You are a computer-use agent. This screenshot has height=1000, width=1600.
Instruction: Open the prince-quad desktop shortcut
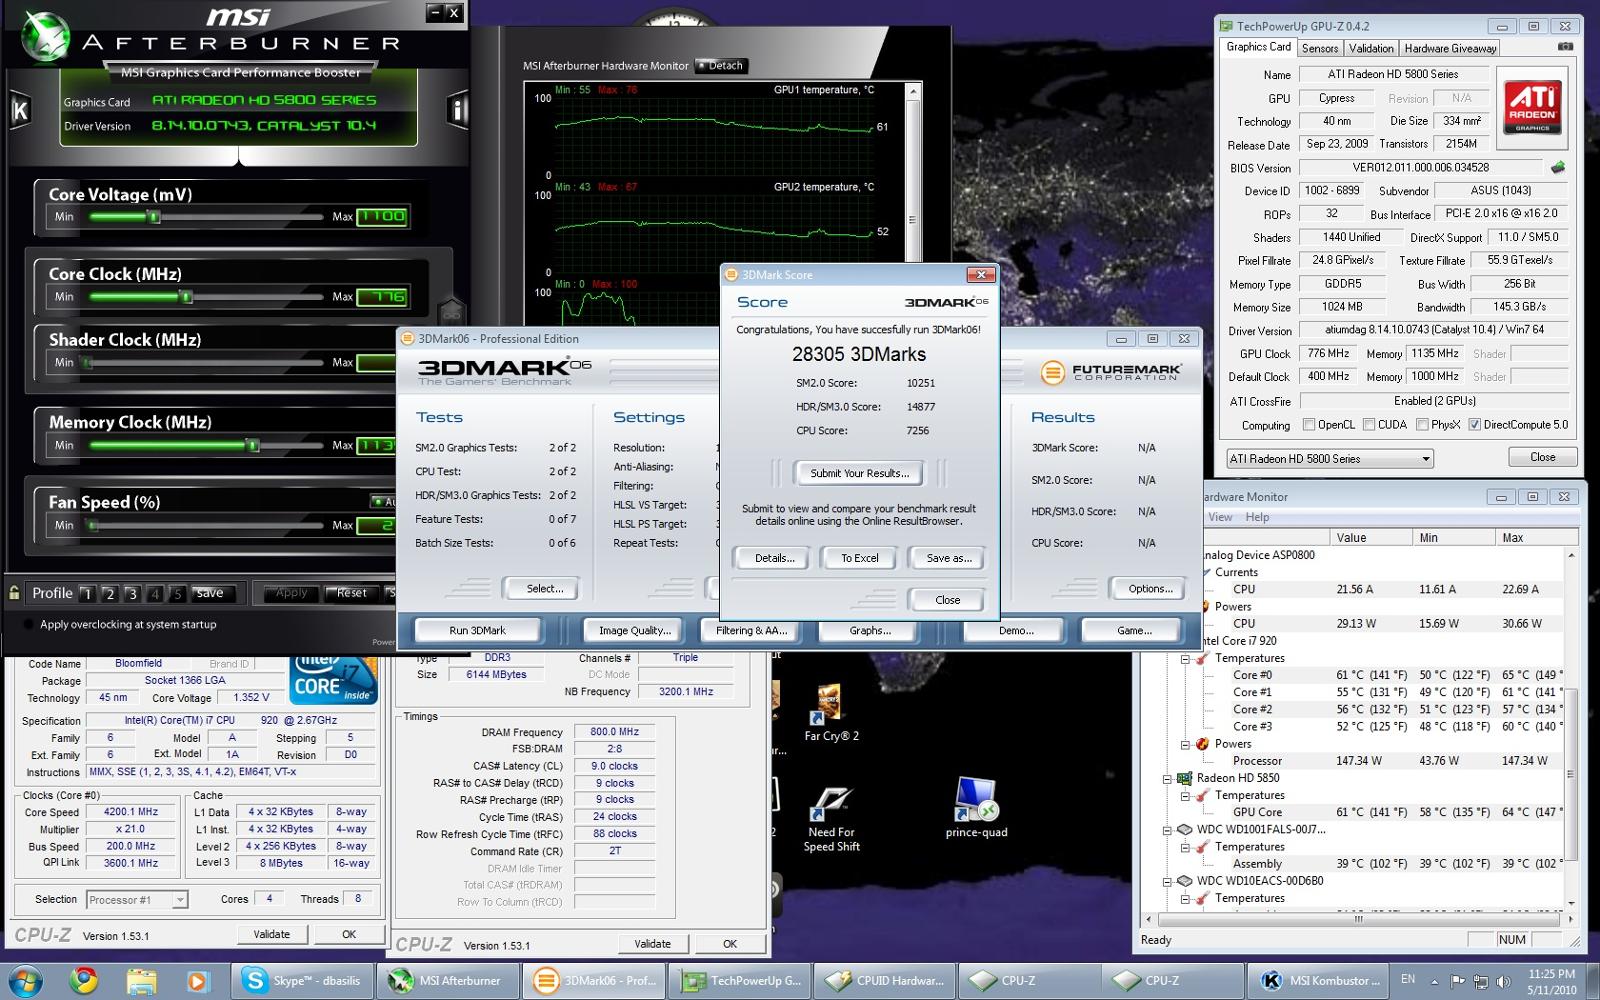[x=976, y=808]
